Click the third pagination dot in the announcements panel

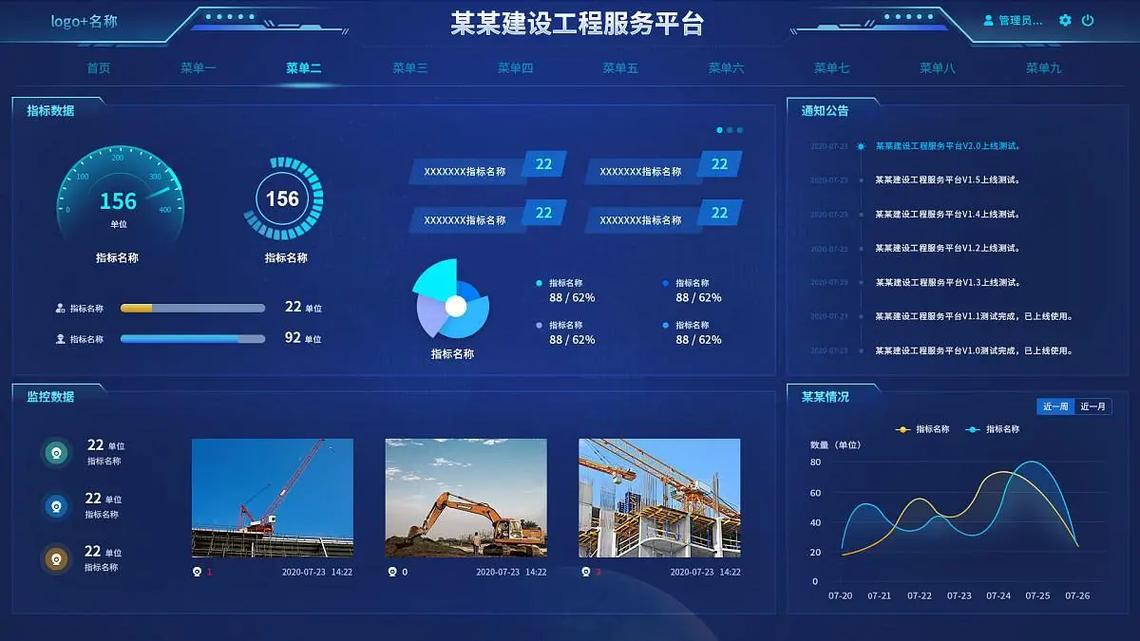coord(740,129)
